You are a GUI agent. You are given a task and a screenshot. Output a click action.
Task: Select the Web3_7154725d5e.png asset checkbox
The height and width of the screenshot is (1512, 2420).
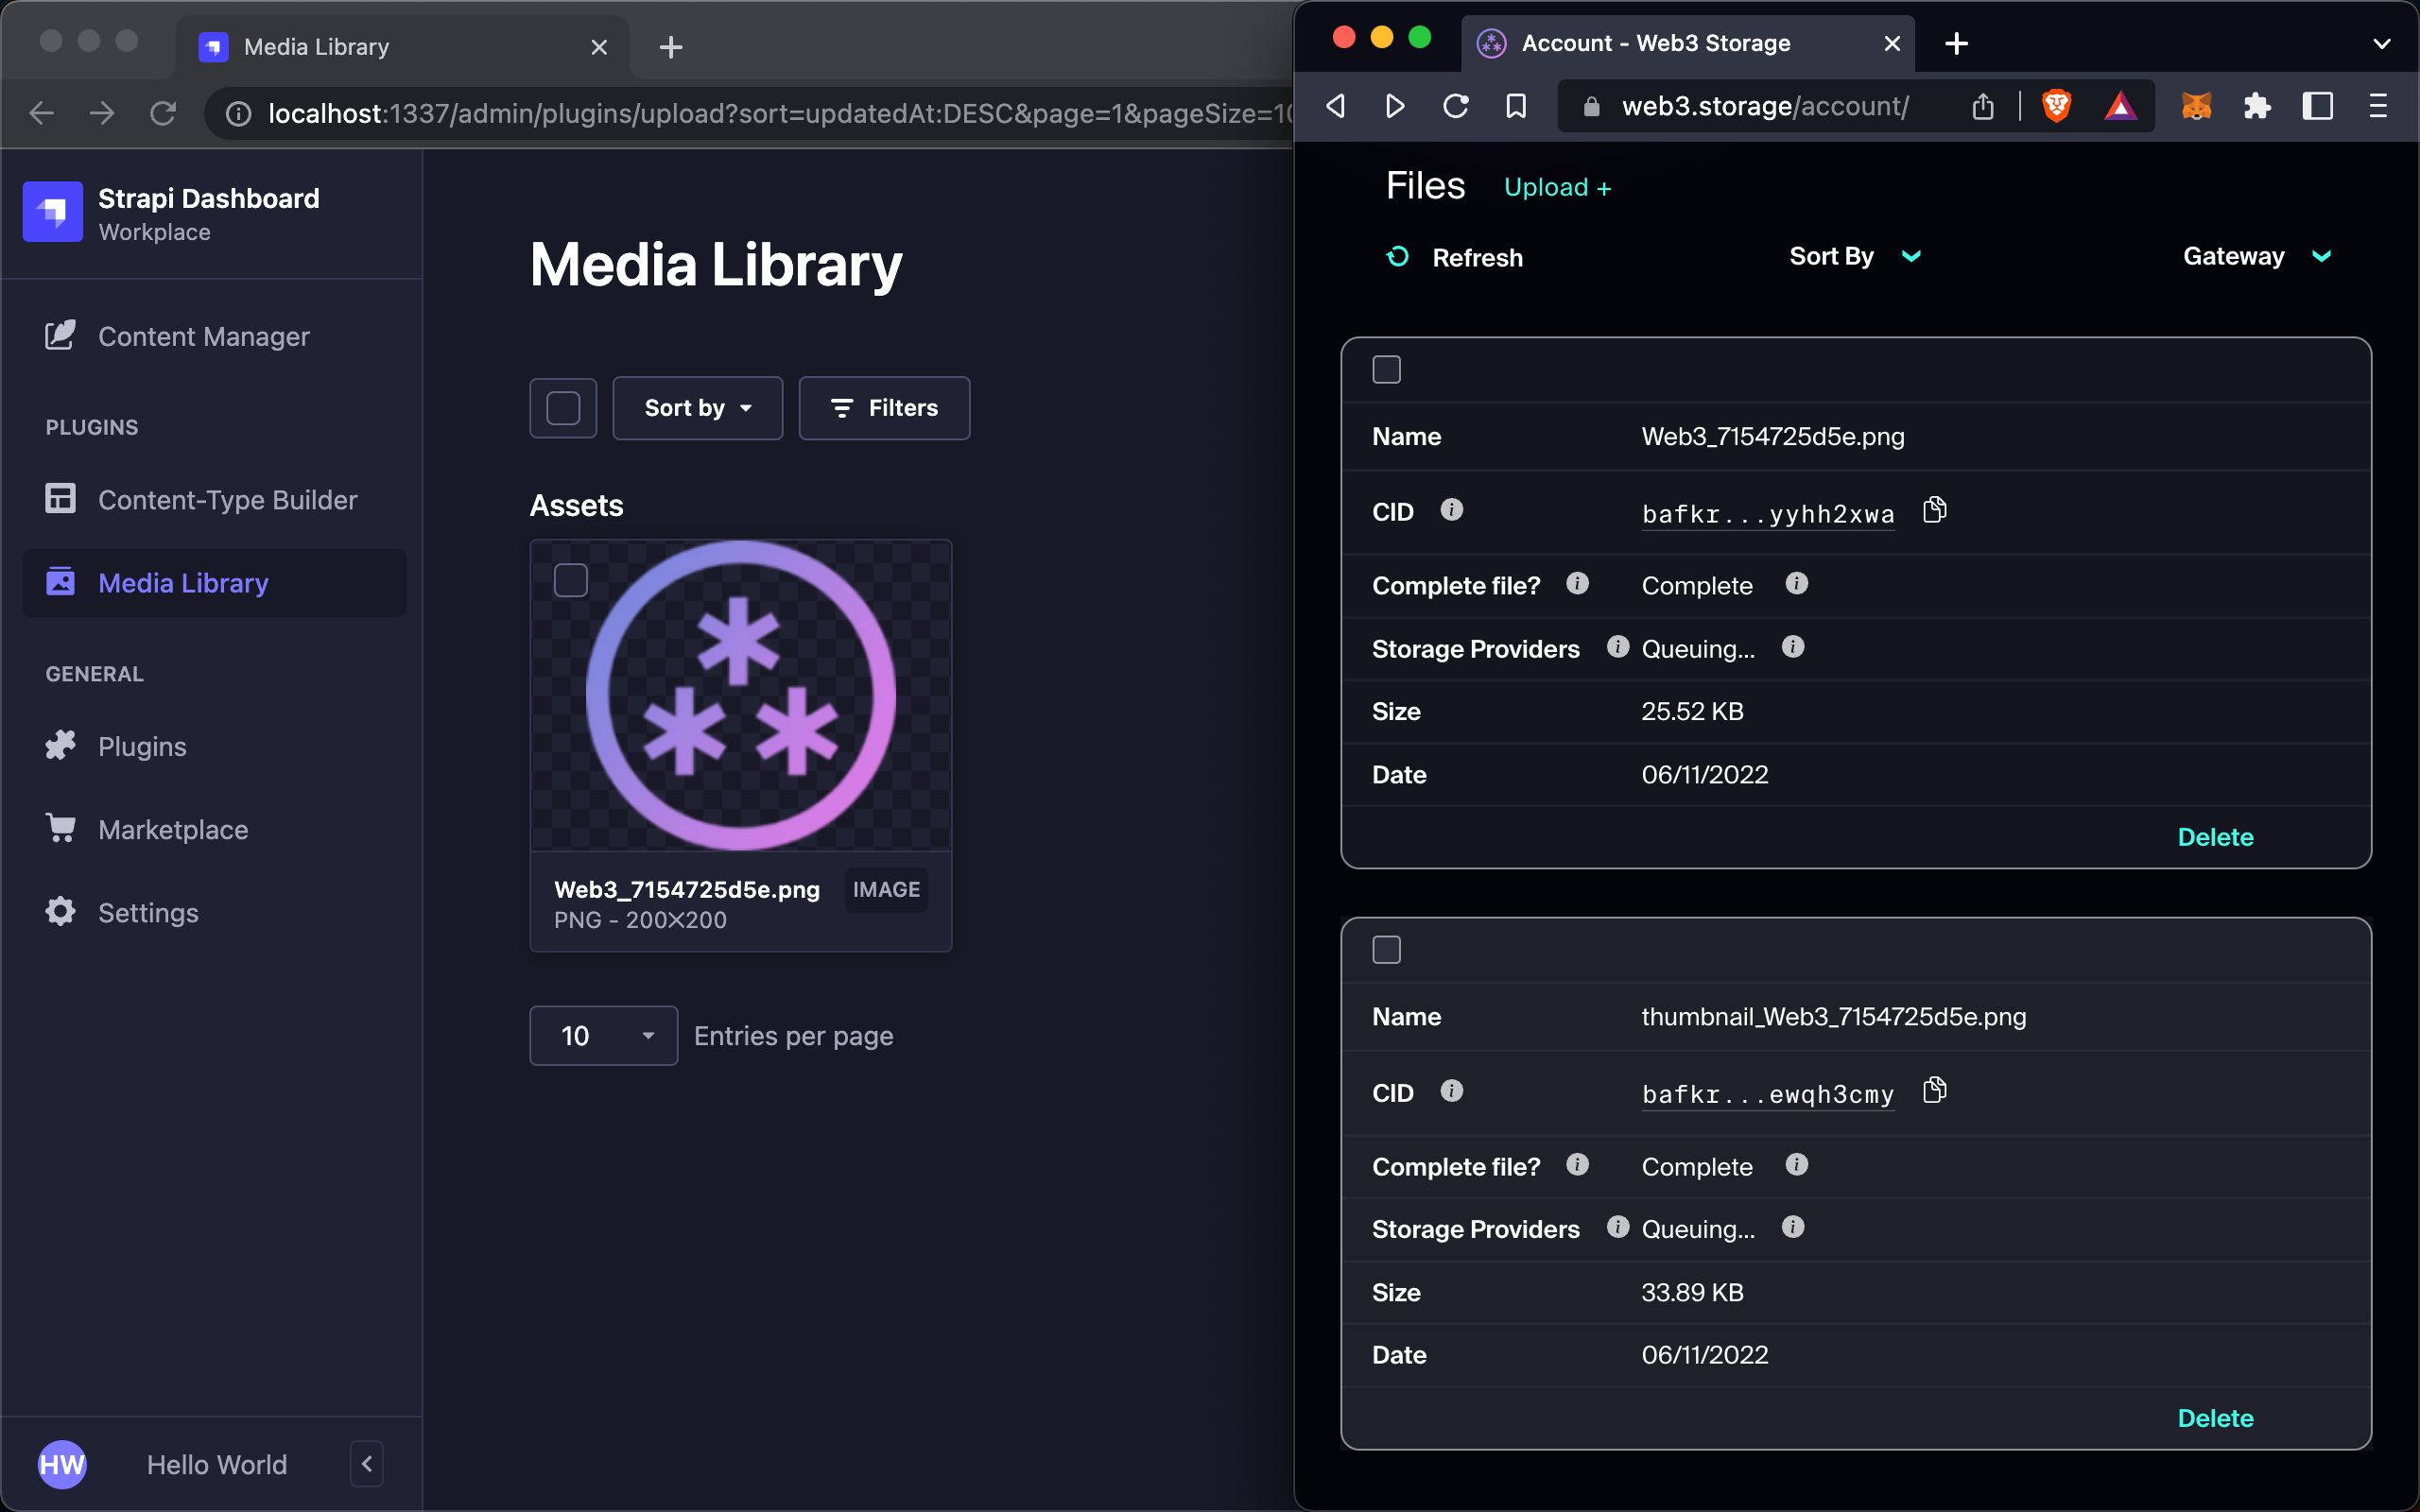pos(571,580)
